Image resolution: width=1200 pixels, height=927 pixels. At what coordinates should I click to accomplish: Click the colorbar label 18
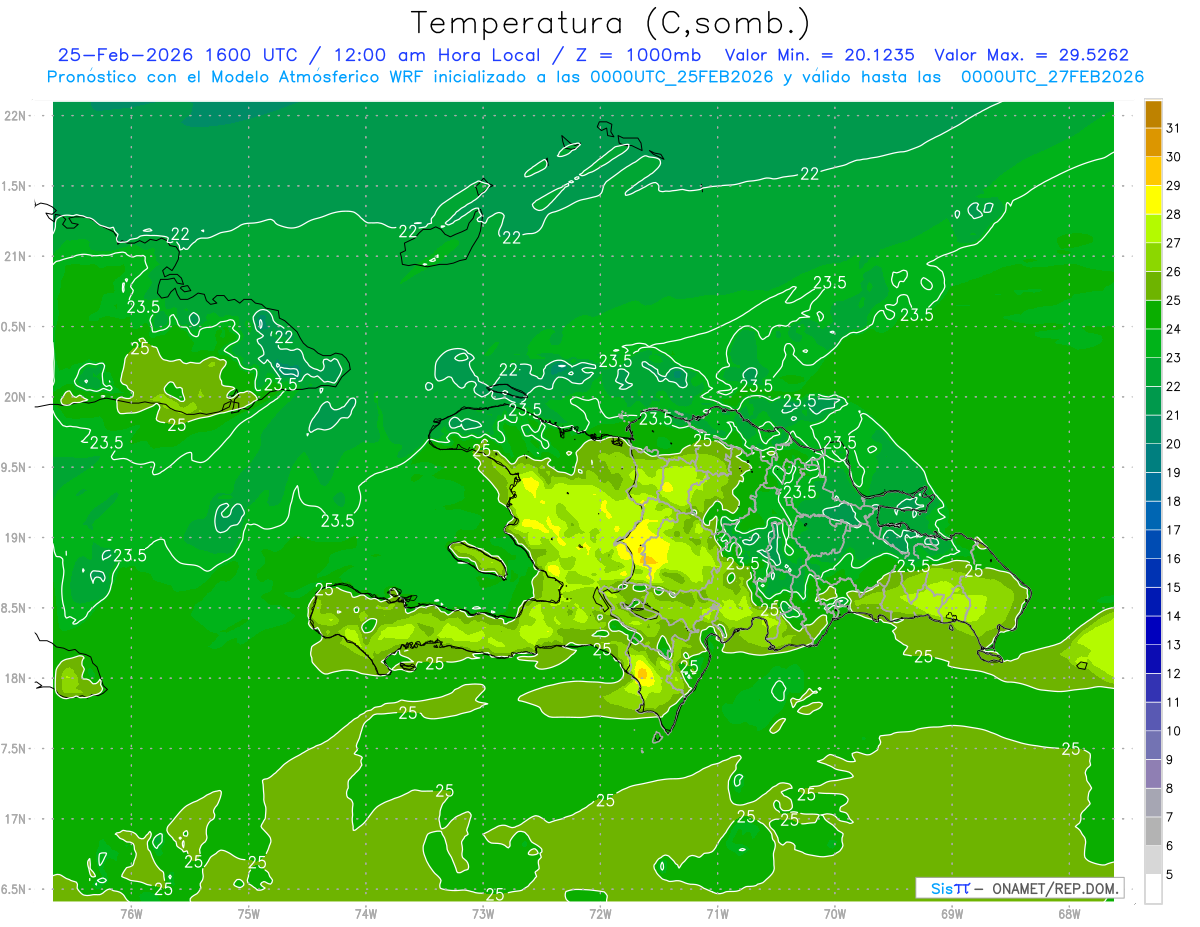point(1174,501)
